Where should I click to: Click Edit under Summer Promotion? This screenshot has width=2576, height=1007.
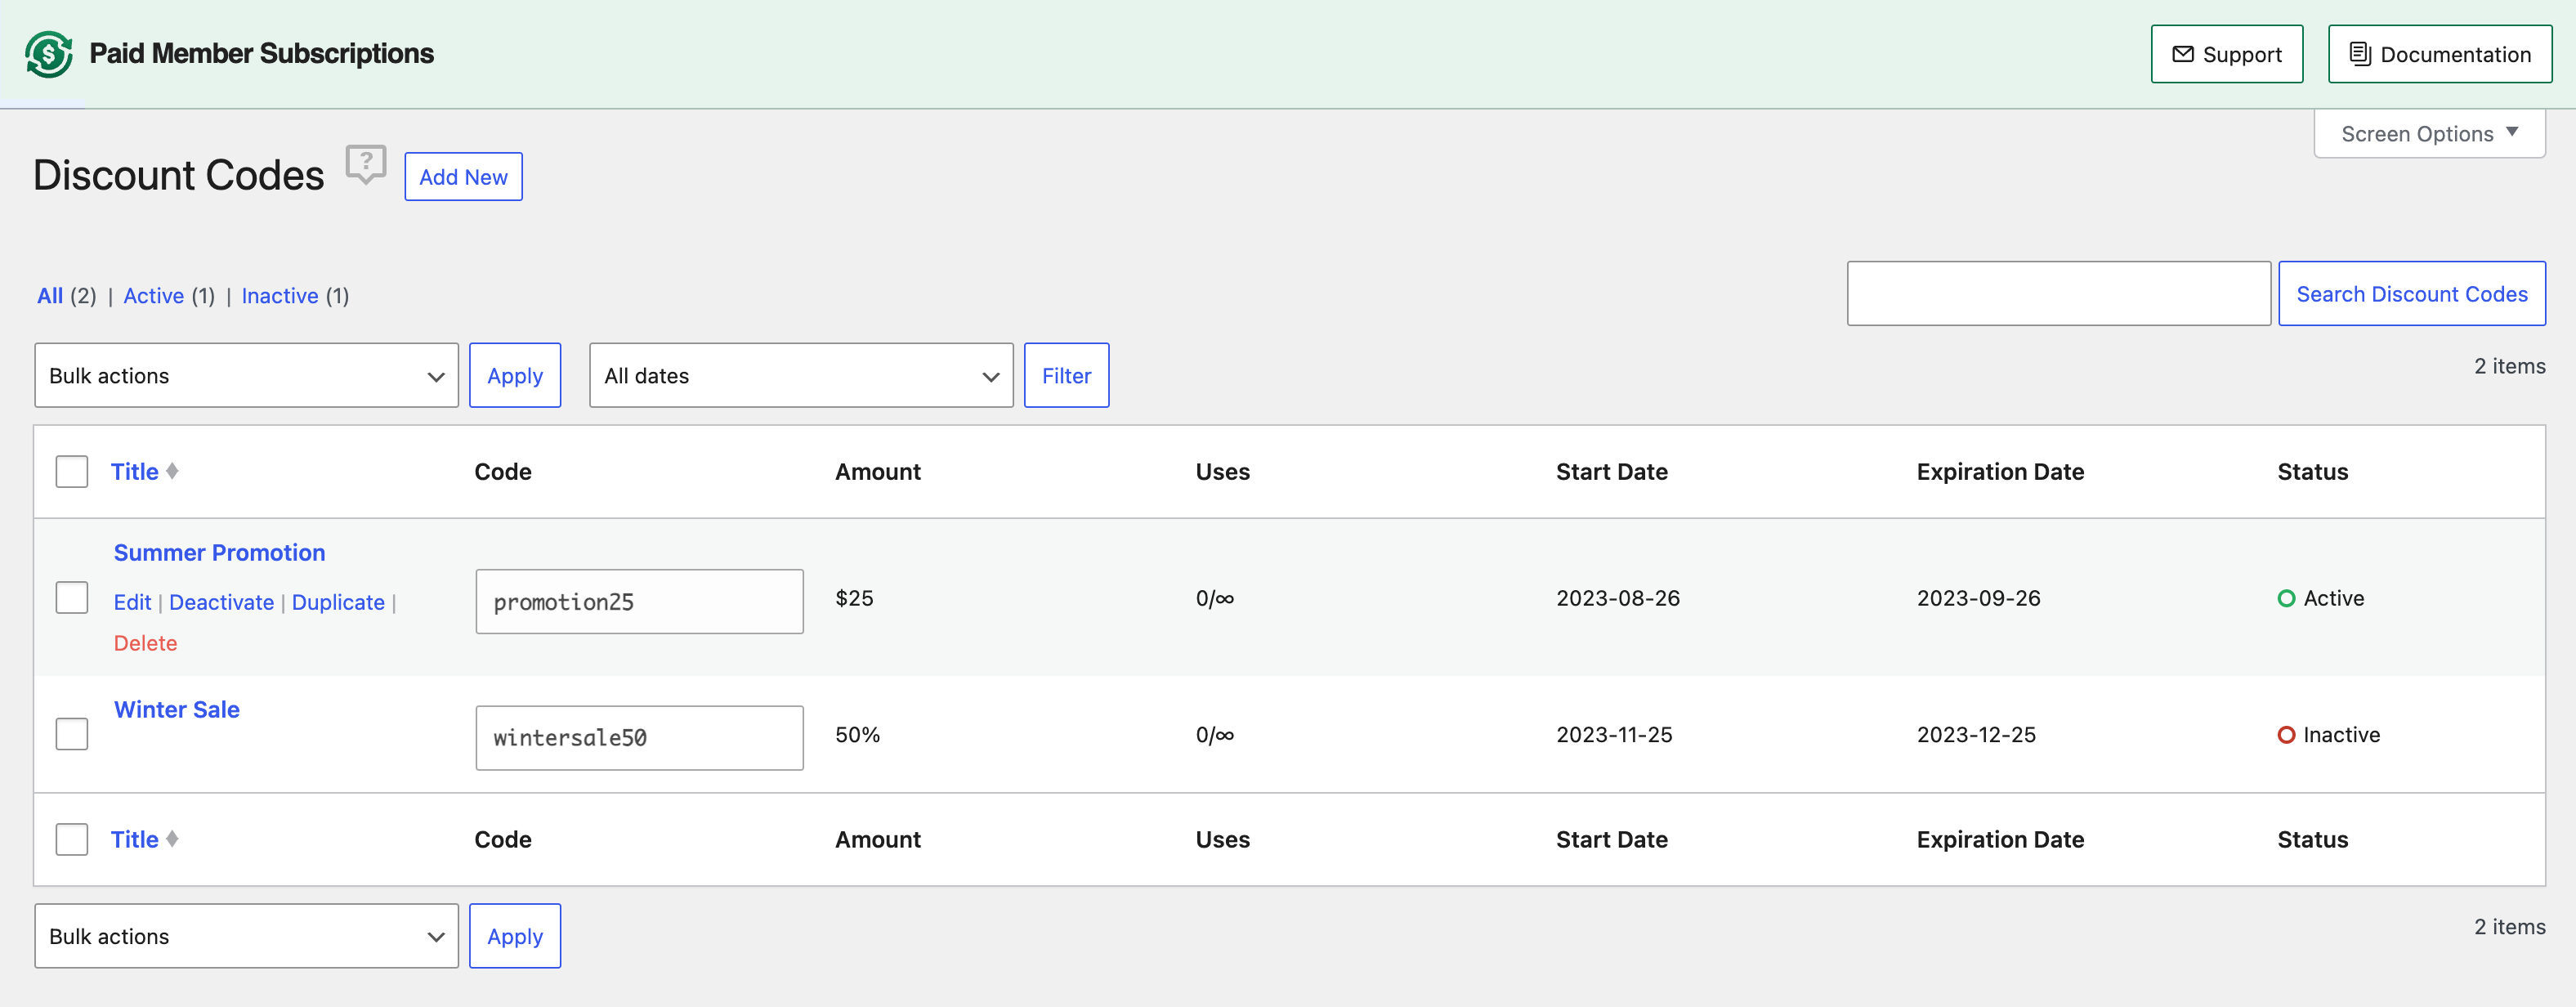click(132, 602)
